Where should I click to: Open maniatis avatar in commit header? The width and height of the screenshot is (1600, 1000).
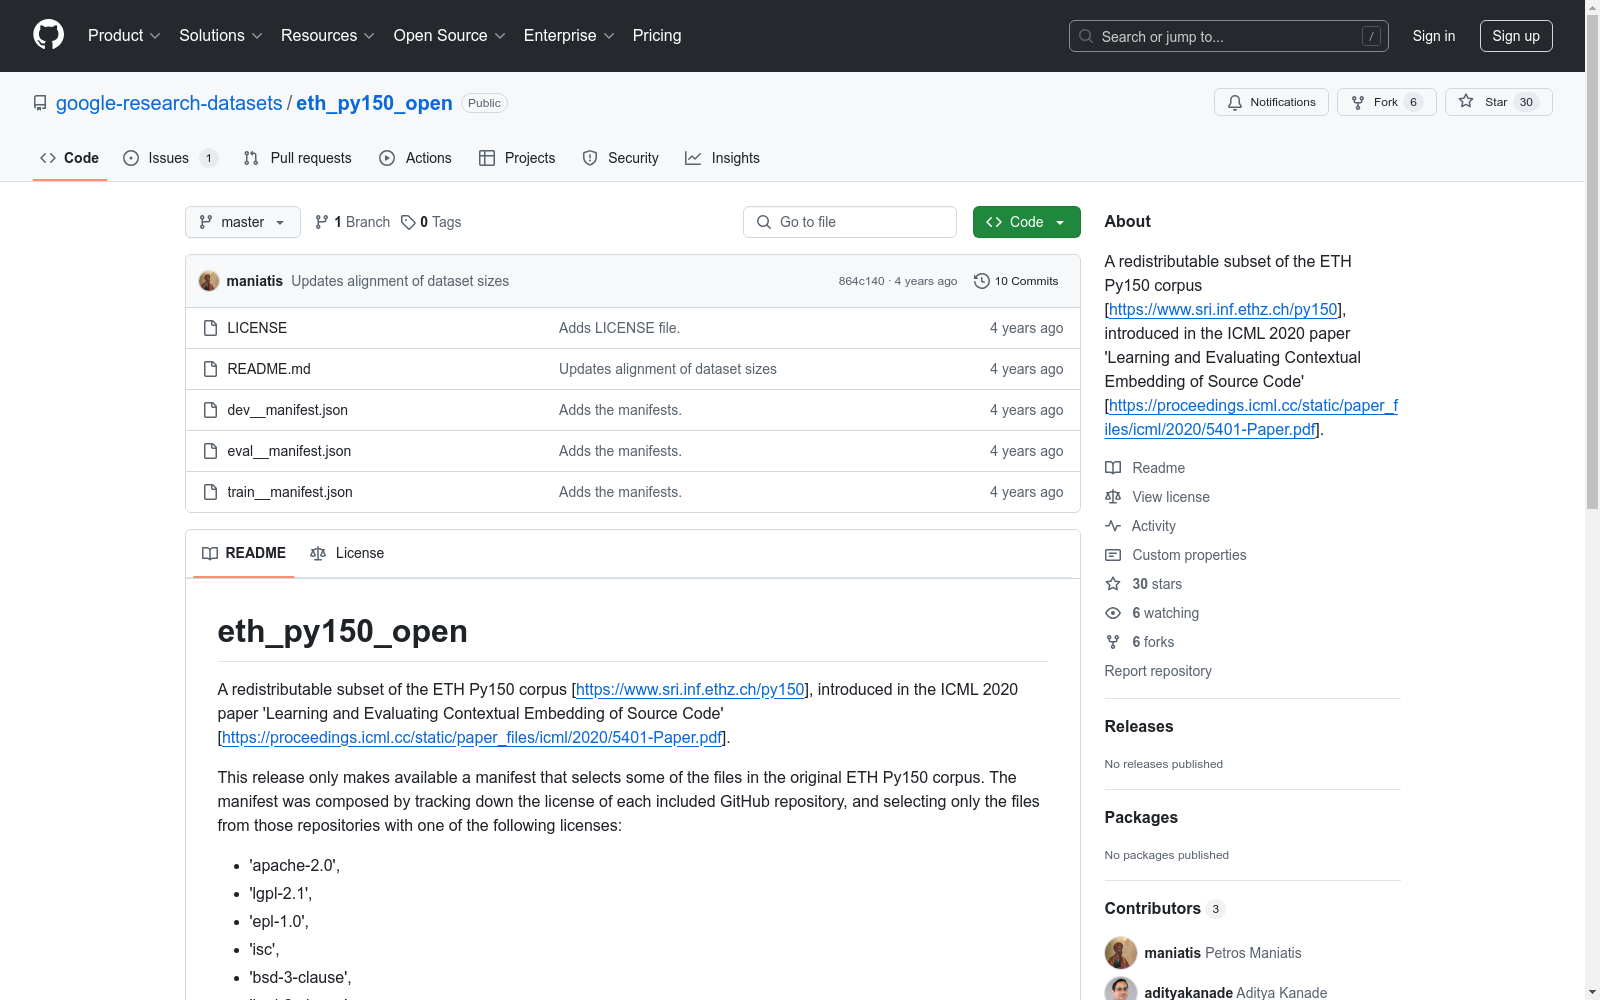tap(209, 281)
